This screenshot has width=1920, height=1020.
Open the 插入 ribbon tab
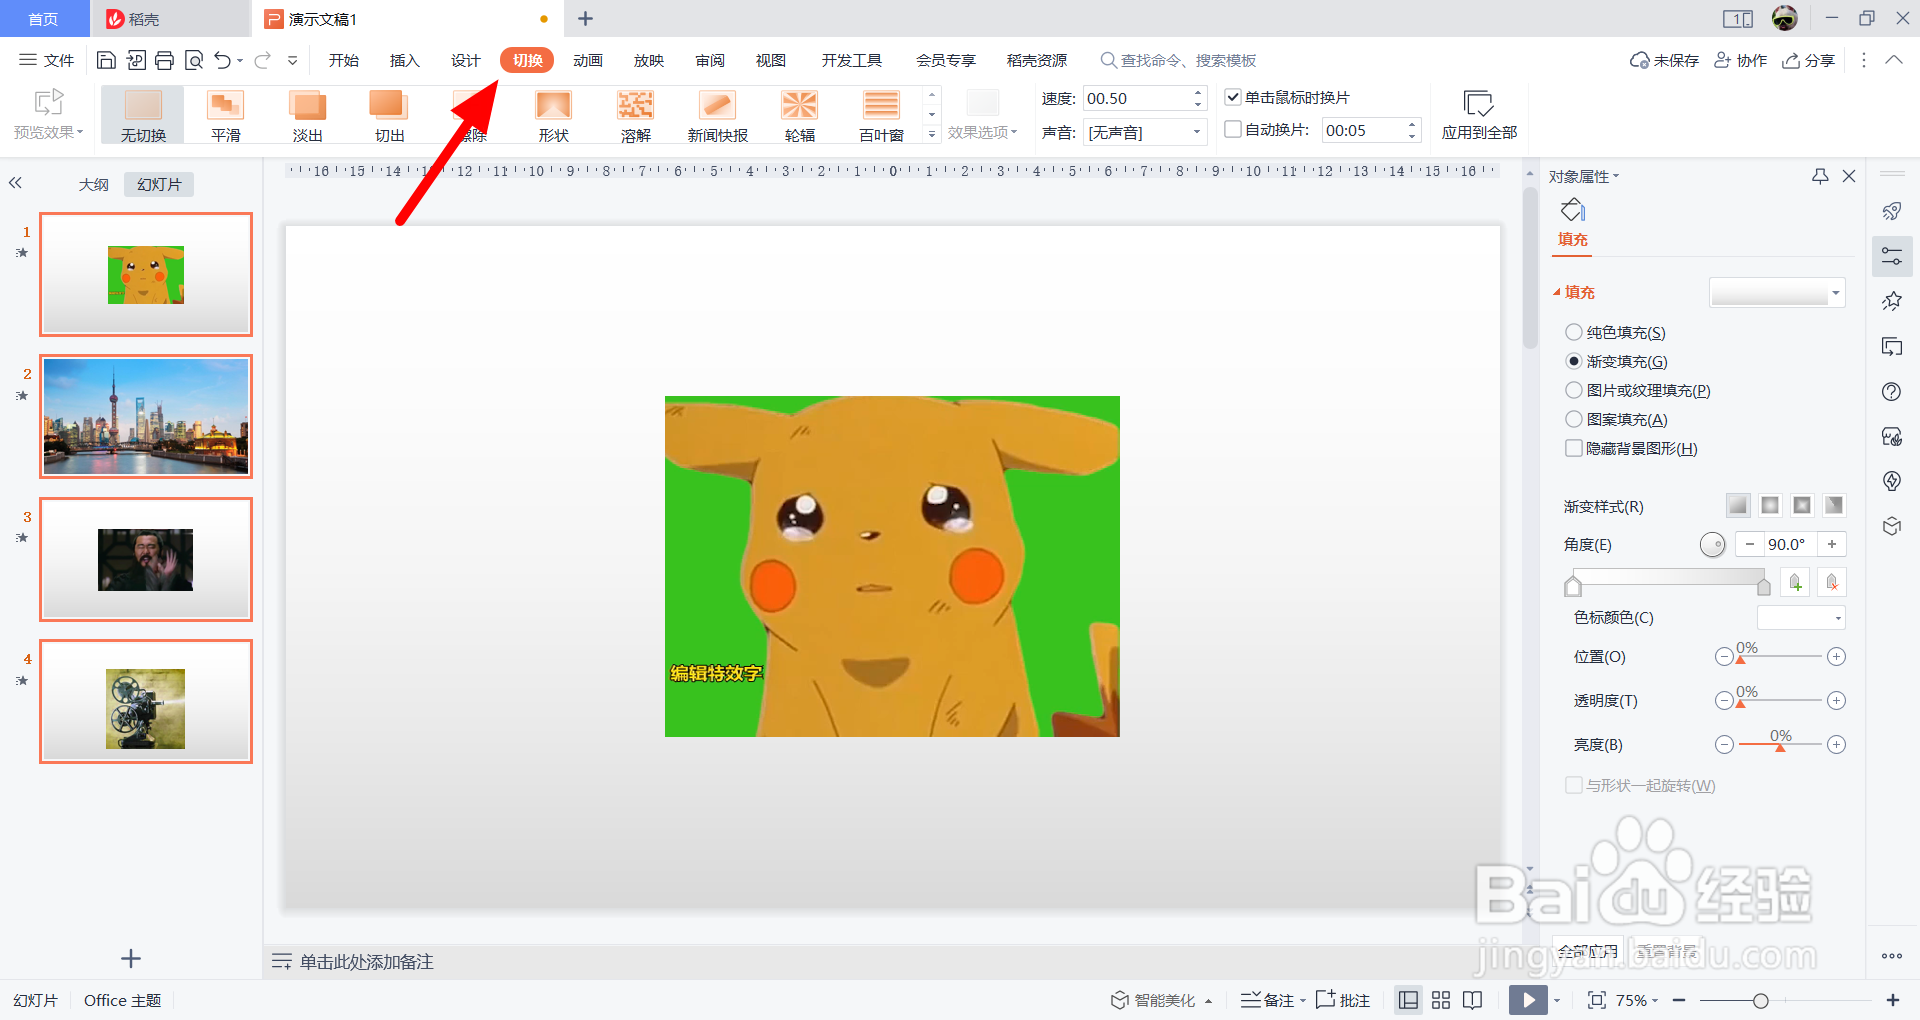[404, 60]
